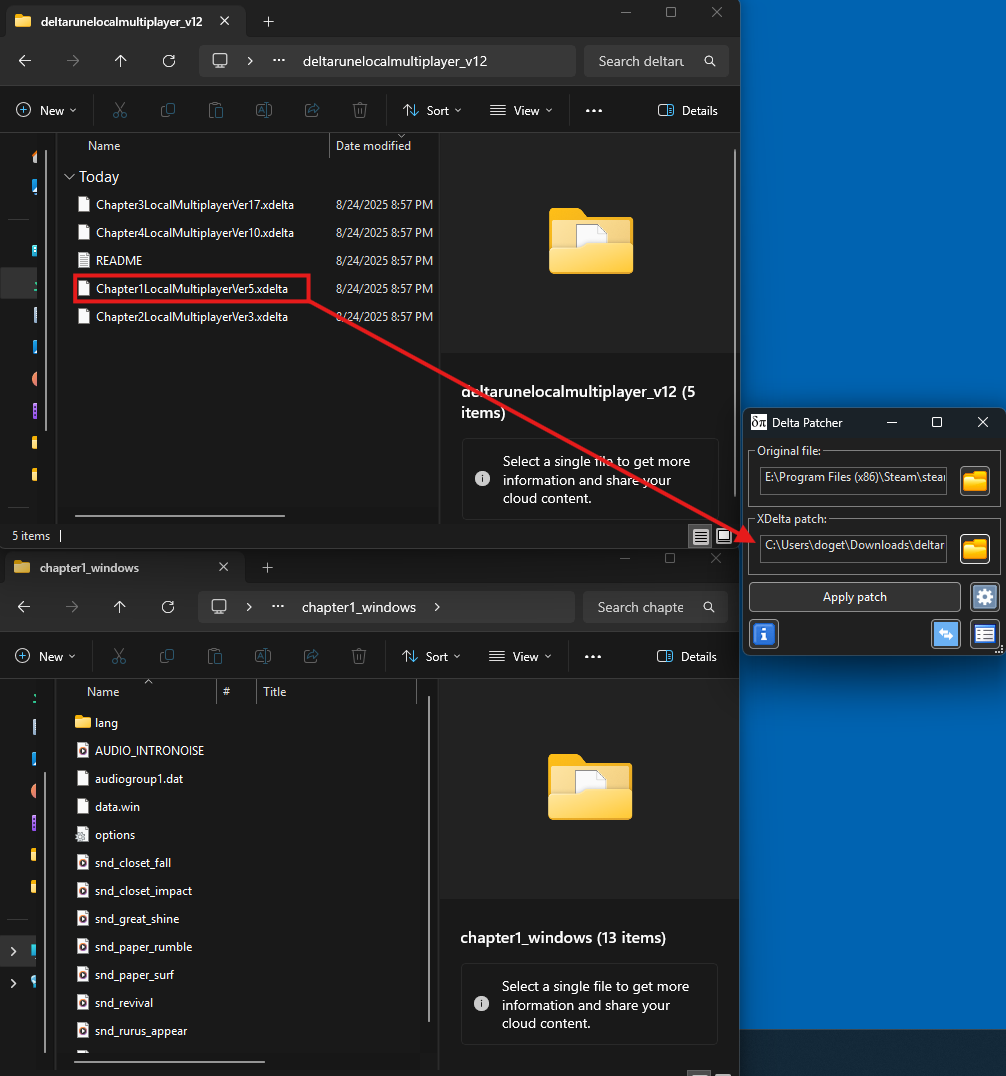
Task: Open Sort dropdown in chapter1_windows window
Action: click(431, 657)
